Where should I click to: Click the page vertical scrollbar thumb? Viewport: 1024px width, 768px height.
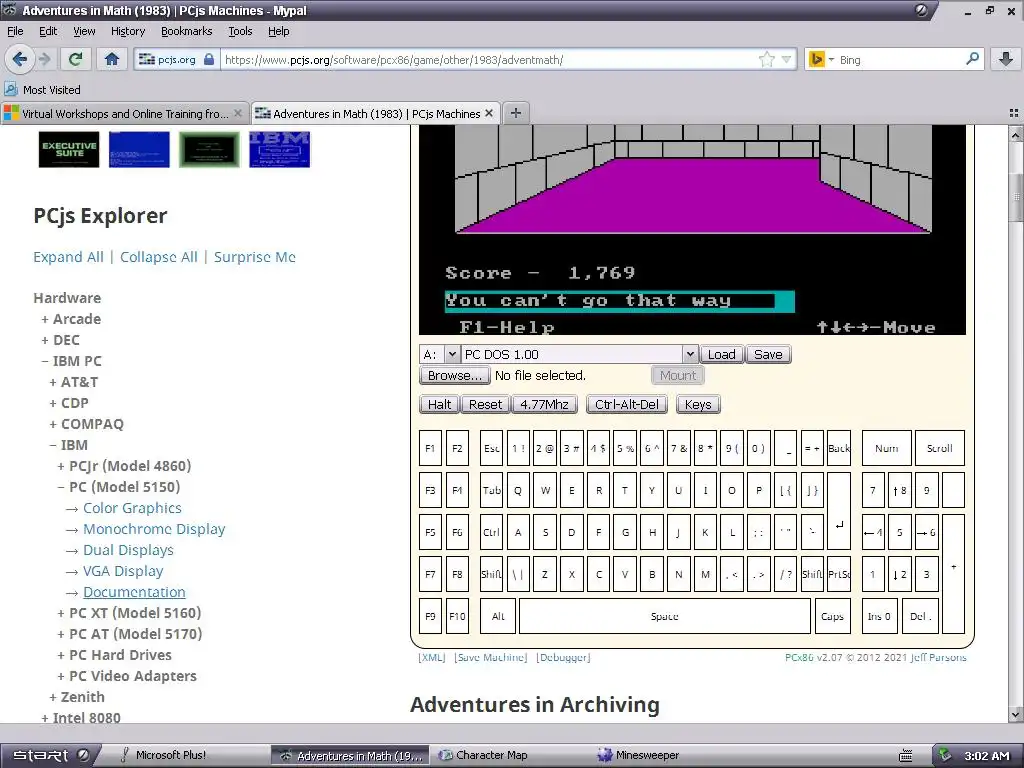(1016, 197)
